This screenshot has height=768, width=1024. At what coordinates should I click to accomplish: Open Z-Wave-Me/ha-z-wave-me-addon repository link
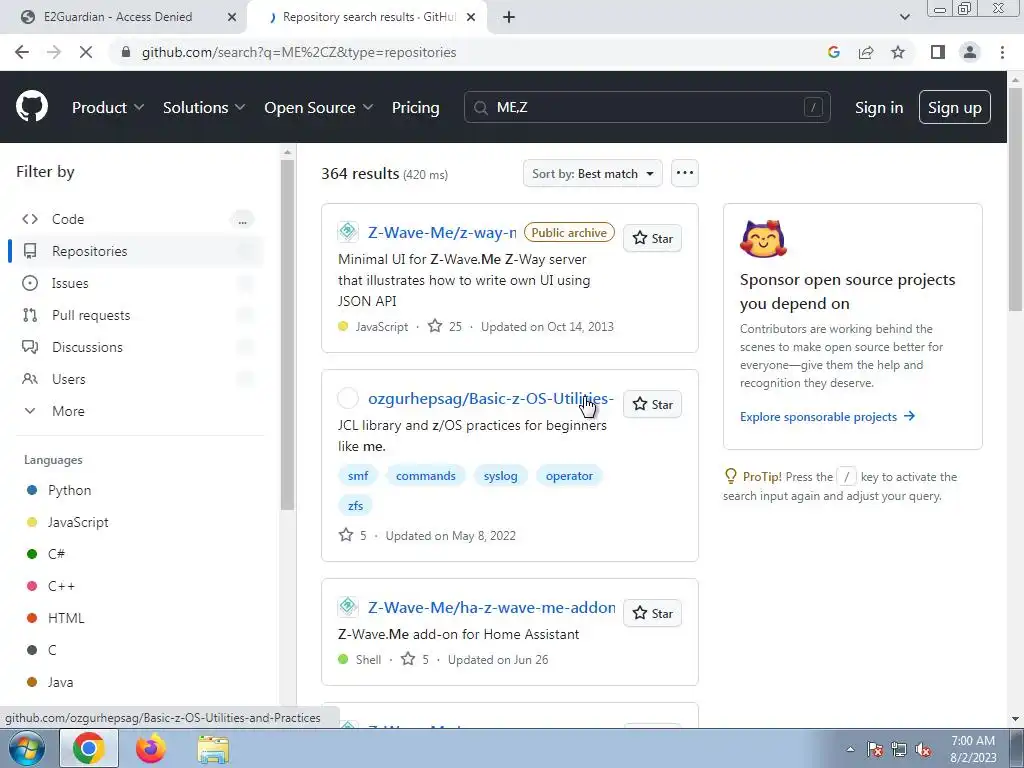coord(491,607)
